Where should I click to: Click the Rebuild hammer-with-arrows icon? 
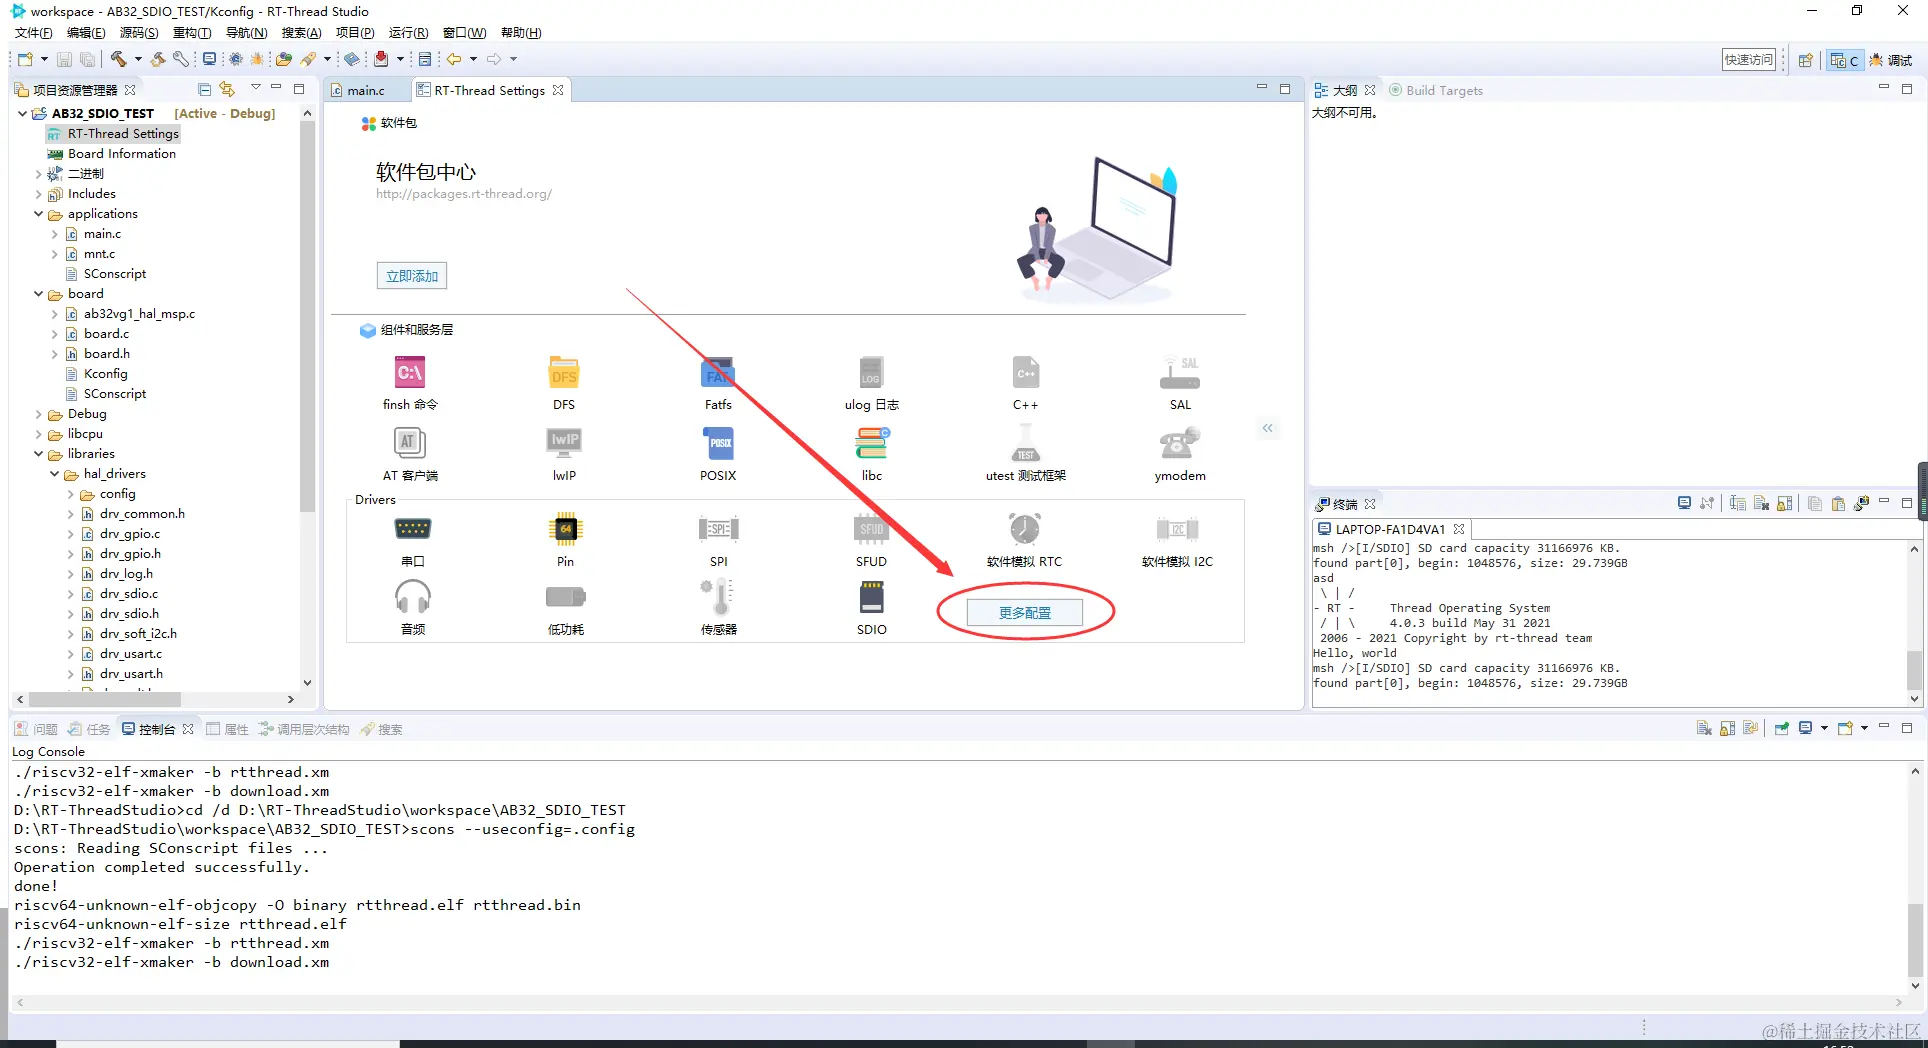158,60
